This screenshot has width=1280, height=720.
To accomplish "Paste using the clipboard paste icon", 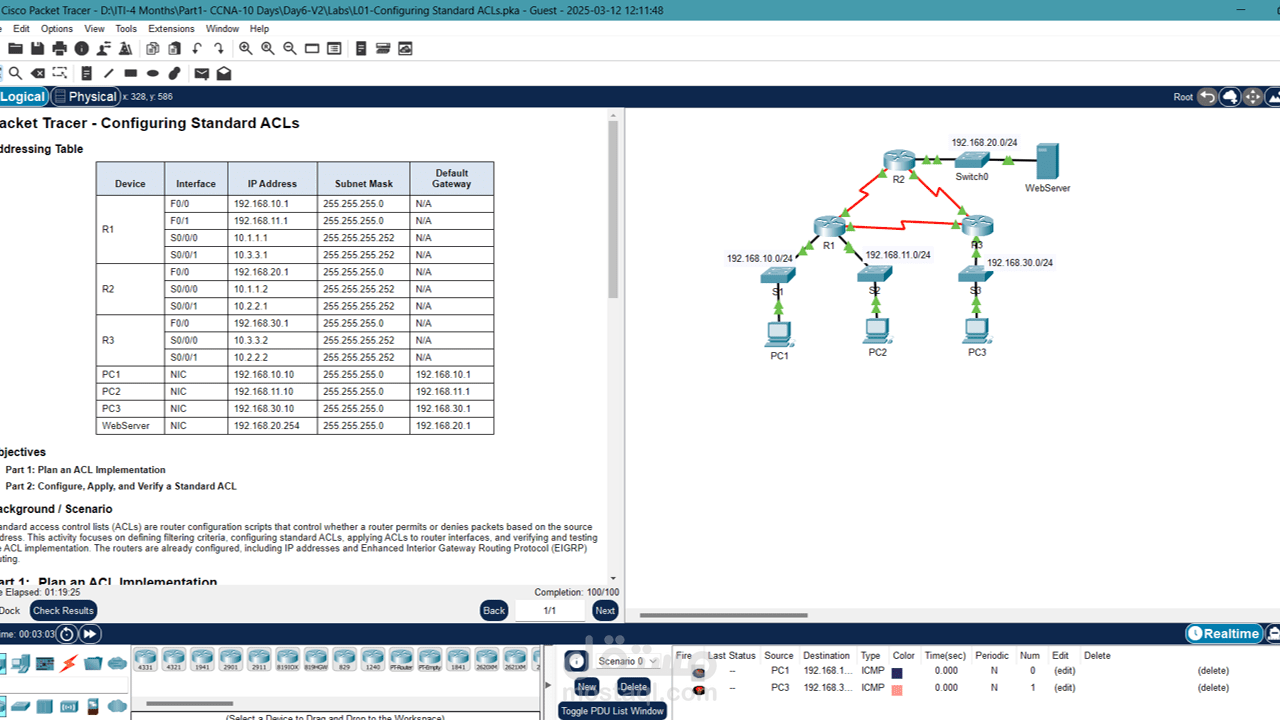I will tap(175, 48).
